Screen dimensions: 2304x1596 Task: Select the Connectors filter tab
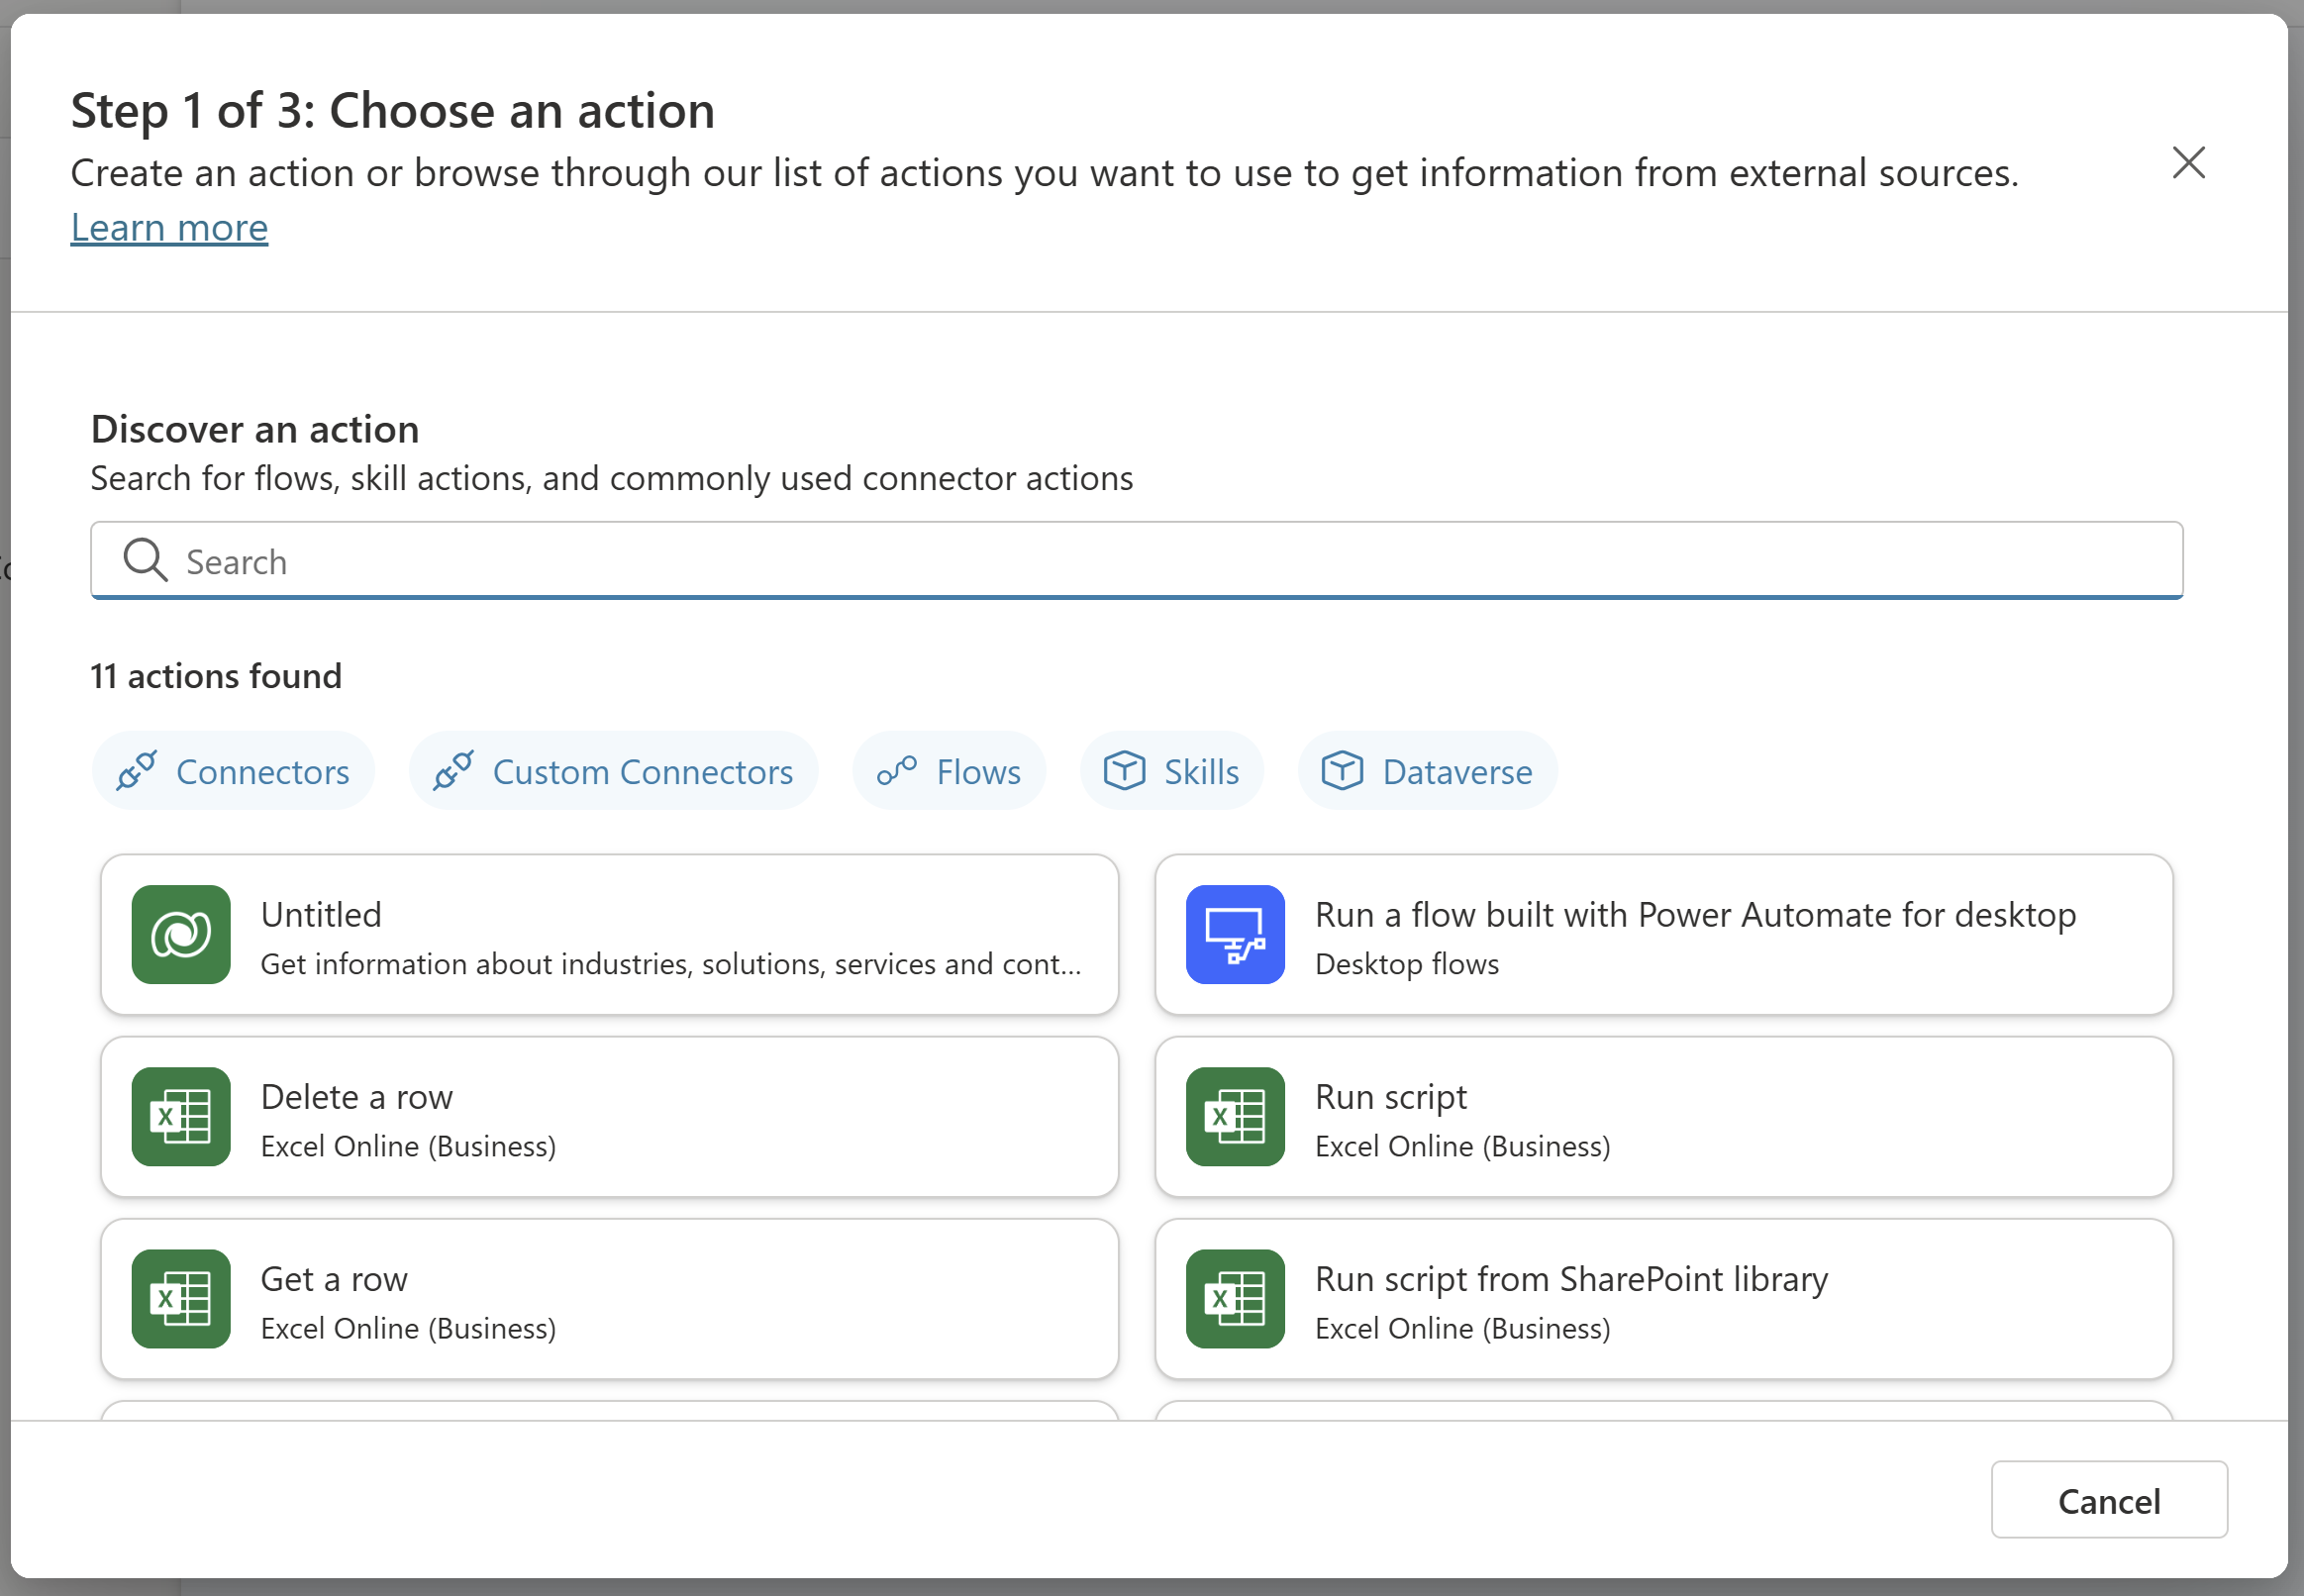click(x=233, y=770)
